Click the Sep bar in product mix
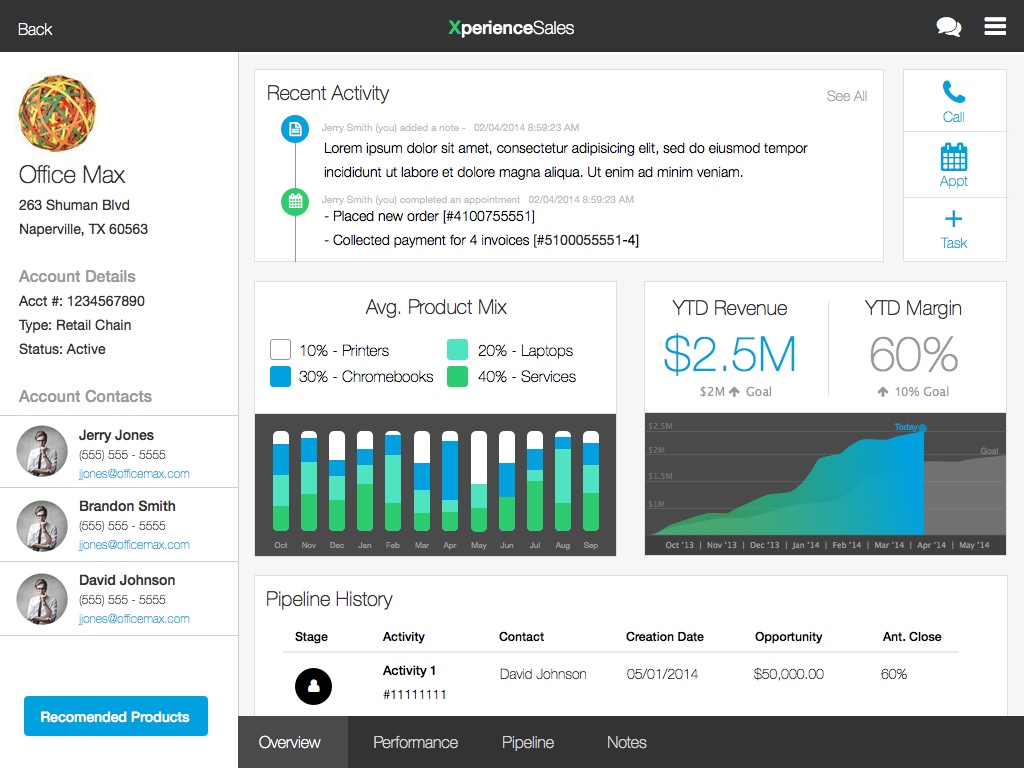1024x768 pixels. pyautogui.click(x=591, y=481)
